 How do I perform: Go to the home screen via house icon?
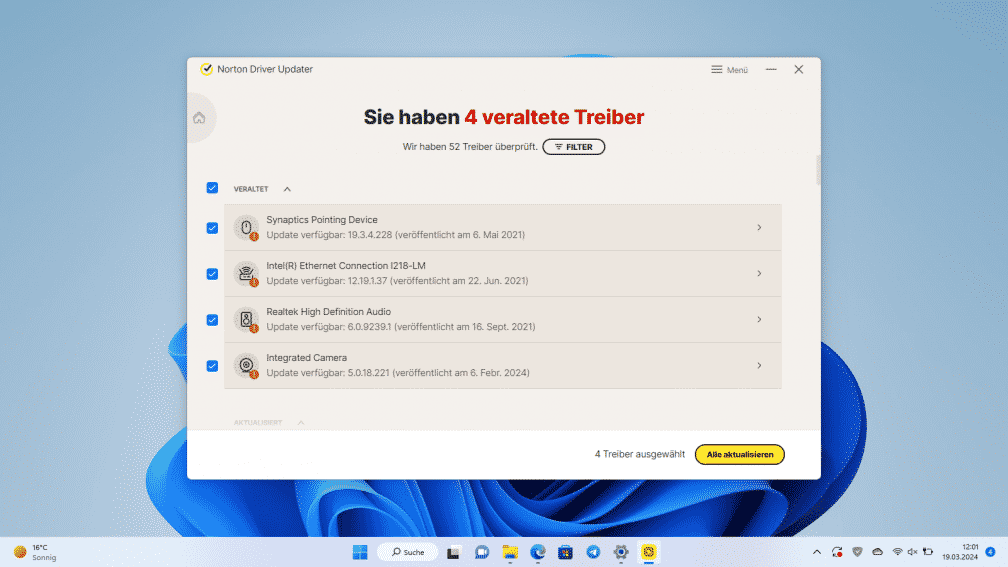point(199,118)
